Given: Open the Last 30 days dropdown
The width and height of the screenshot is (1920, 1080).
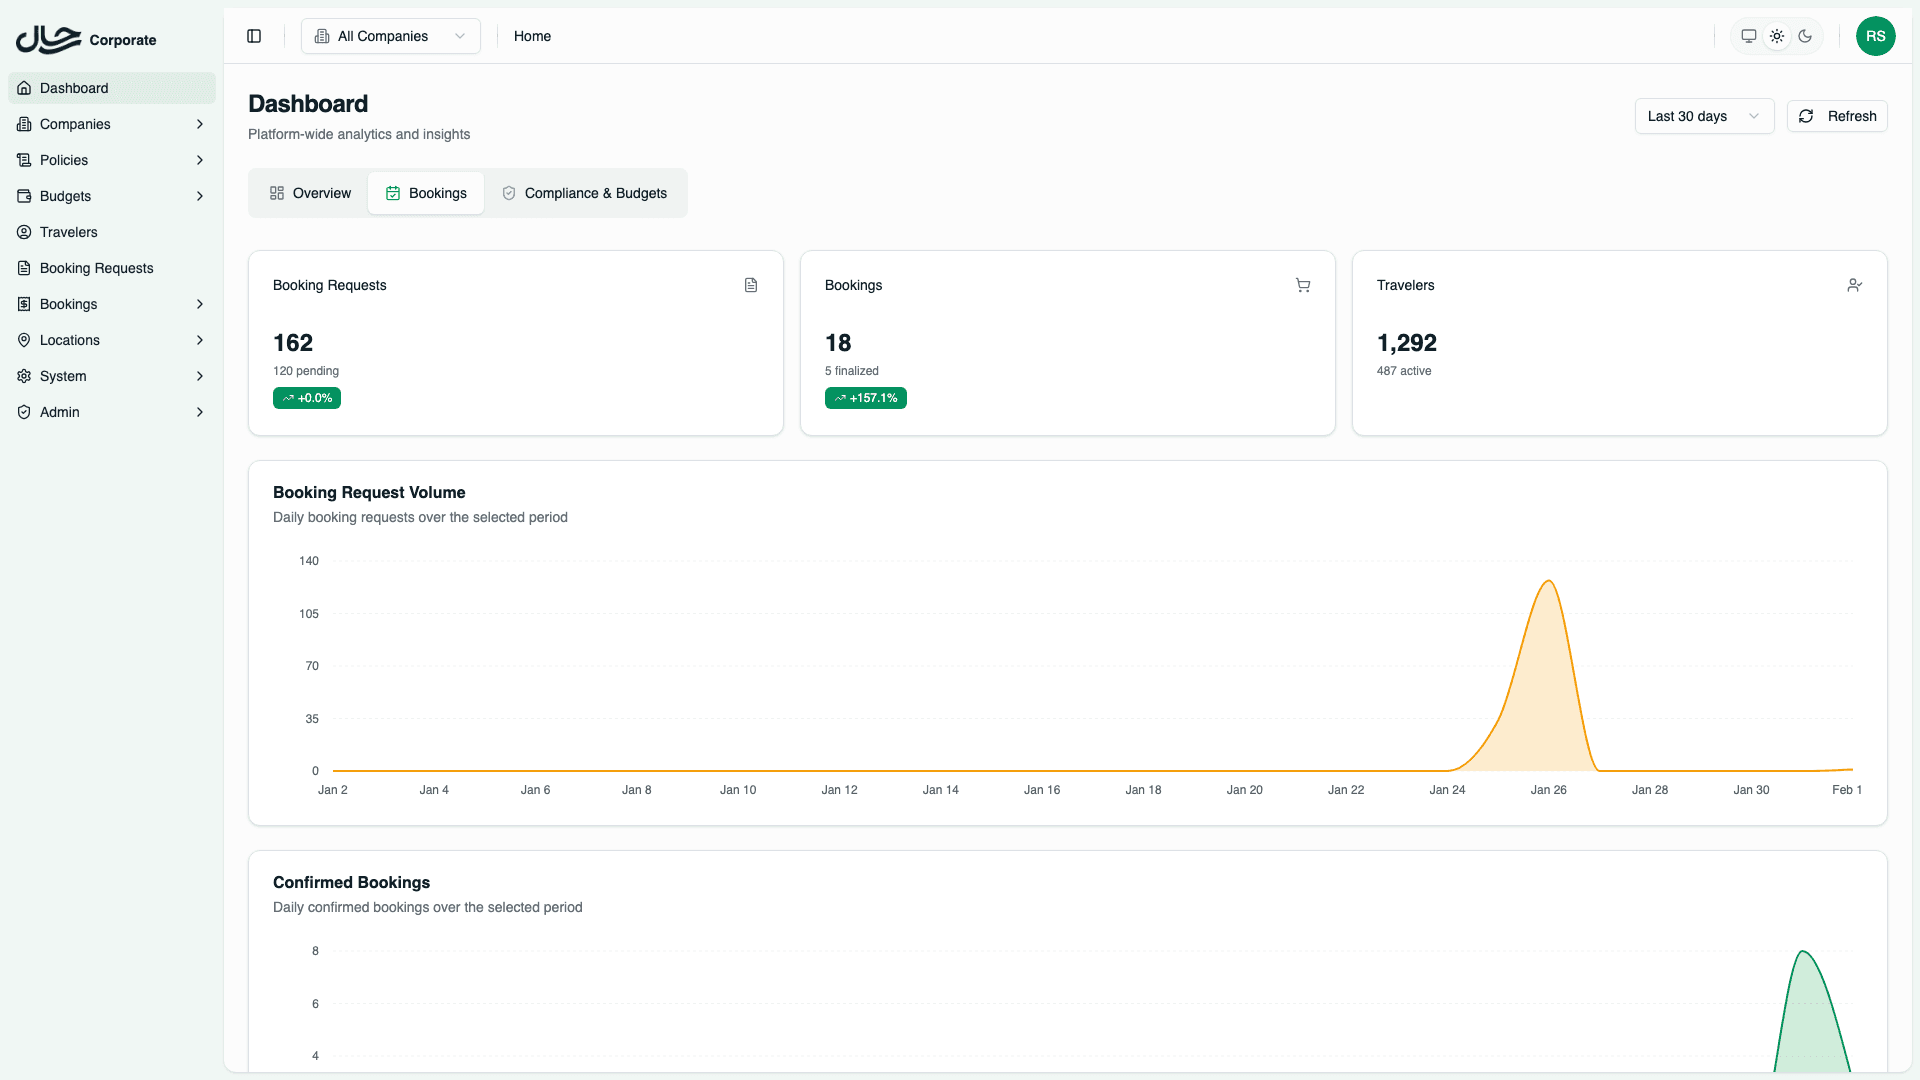Looking at the screenshot, I should [1703, 116].
